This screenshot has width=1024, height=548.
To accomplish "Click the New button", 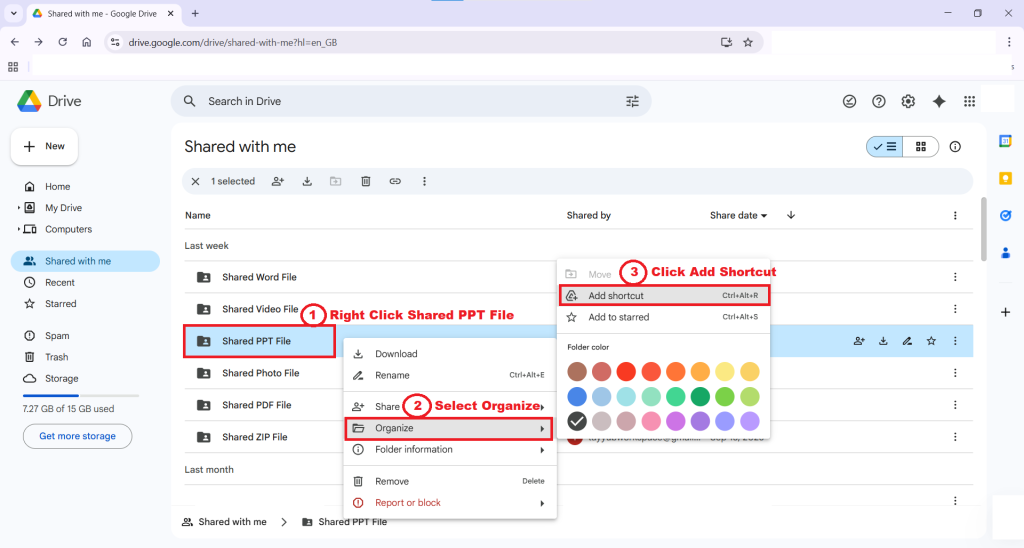I will [x=44, y=146].
